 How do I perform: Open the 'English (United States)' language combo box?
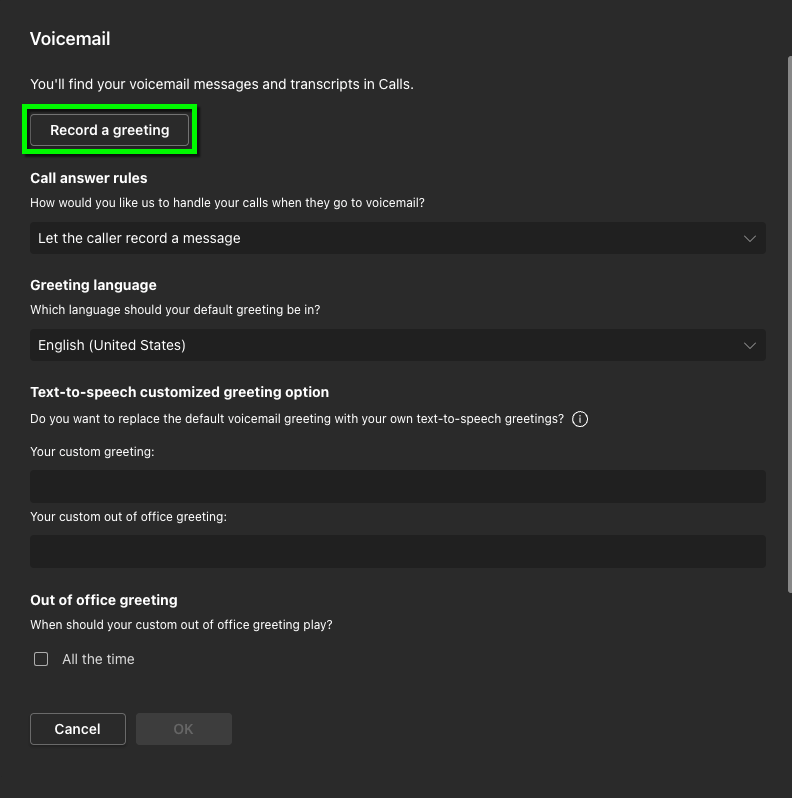(x=398, y=345)
